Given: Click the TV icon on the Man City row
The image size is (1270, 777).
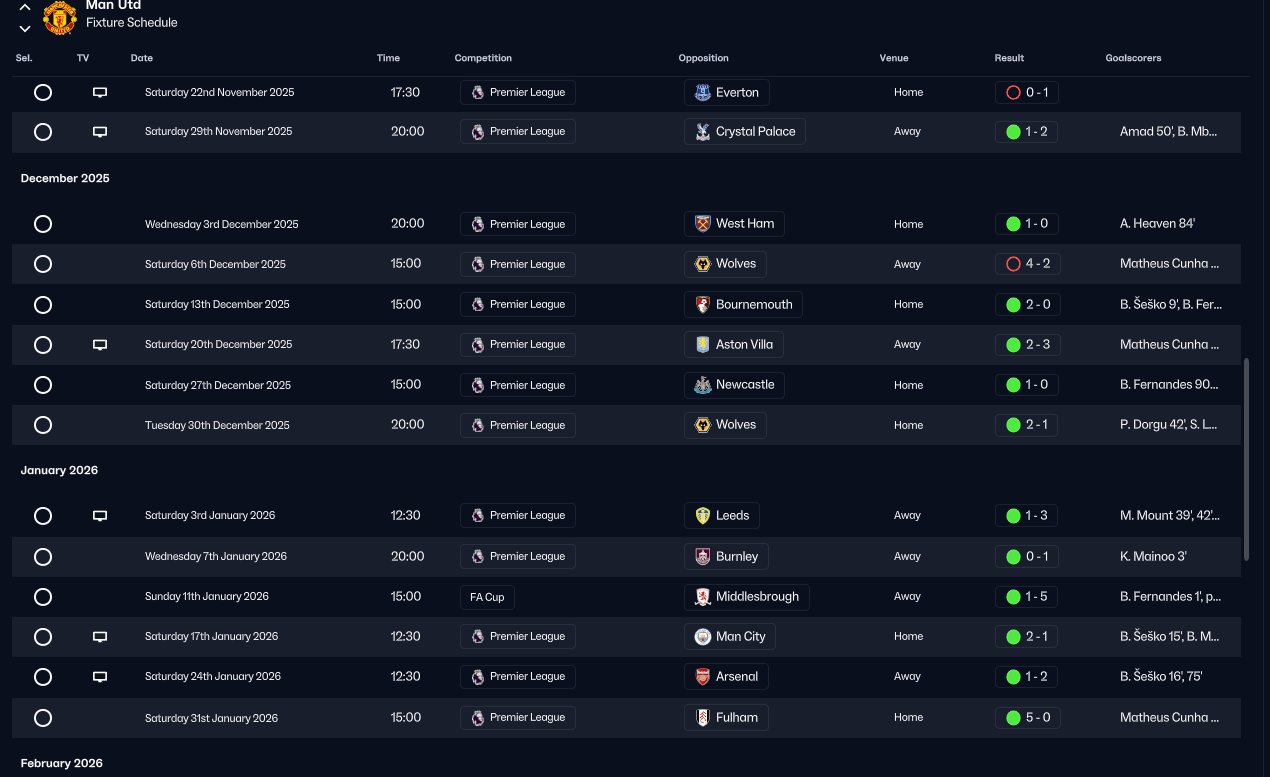Looking at the screenshot, I should tap(100, 637).
